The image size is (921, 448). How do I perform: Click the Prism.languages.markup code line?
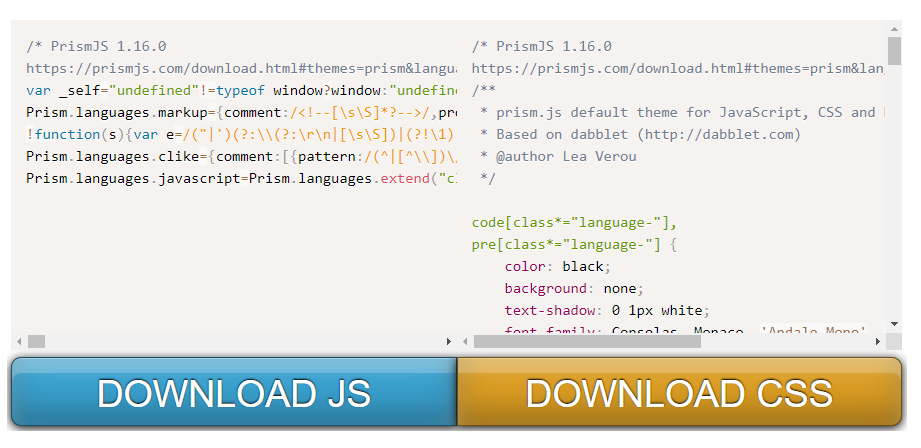tap(241, 113)
